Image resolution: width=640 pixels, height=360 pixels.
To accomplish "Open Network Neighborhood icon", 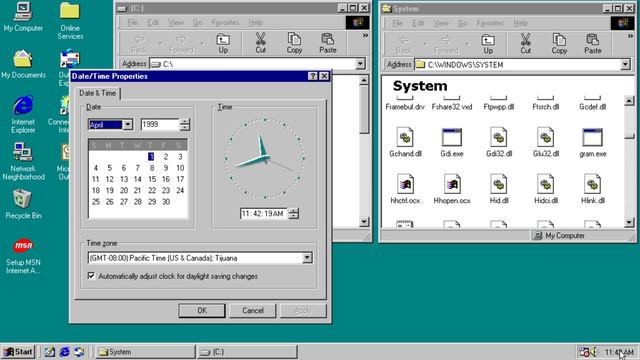I will point(23,162).
